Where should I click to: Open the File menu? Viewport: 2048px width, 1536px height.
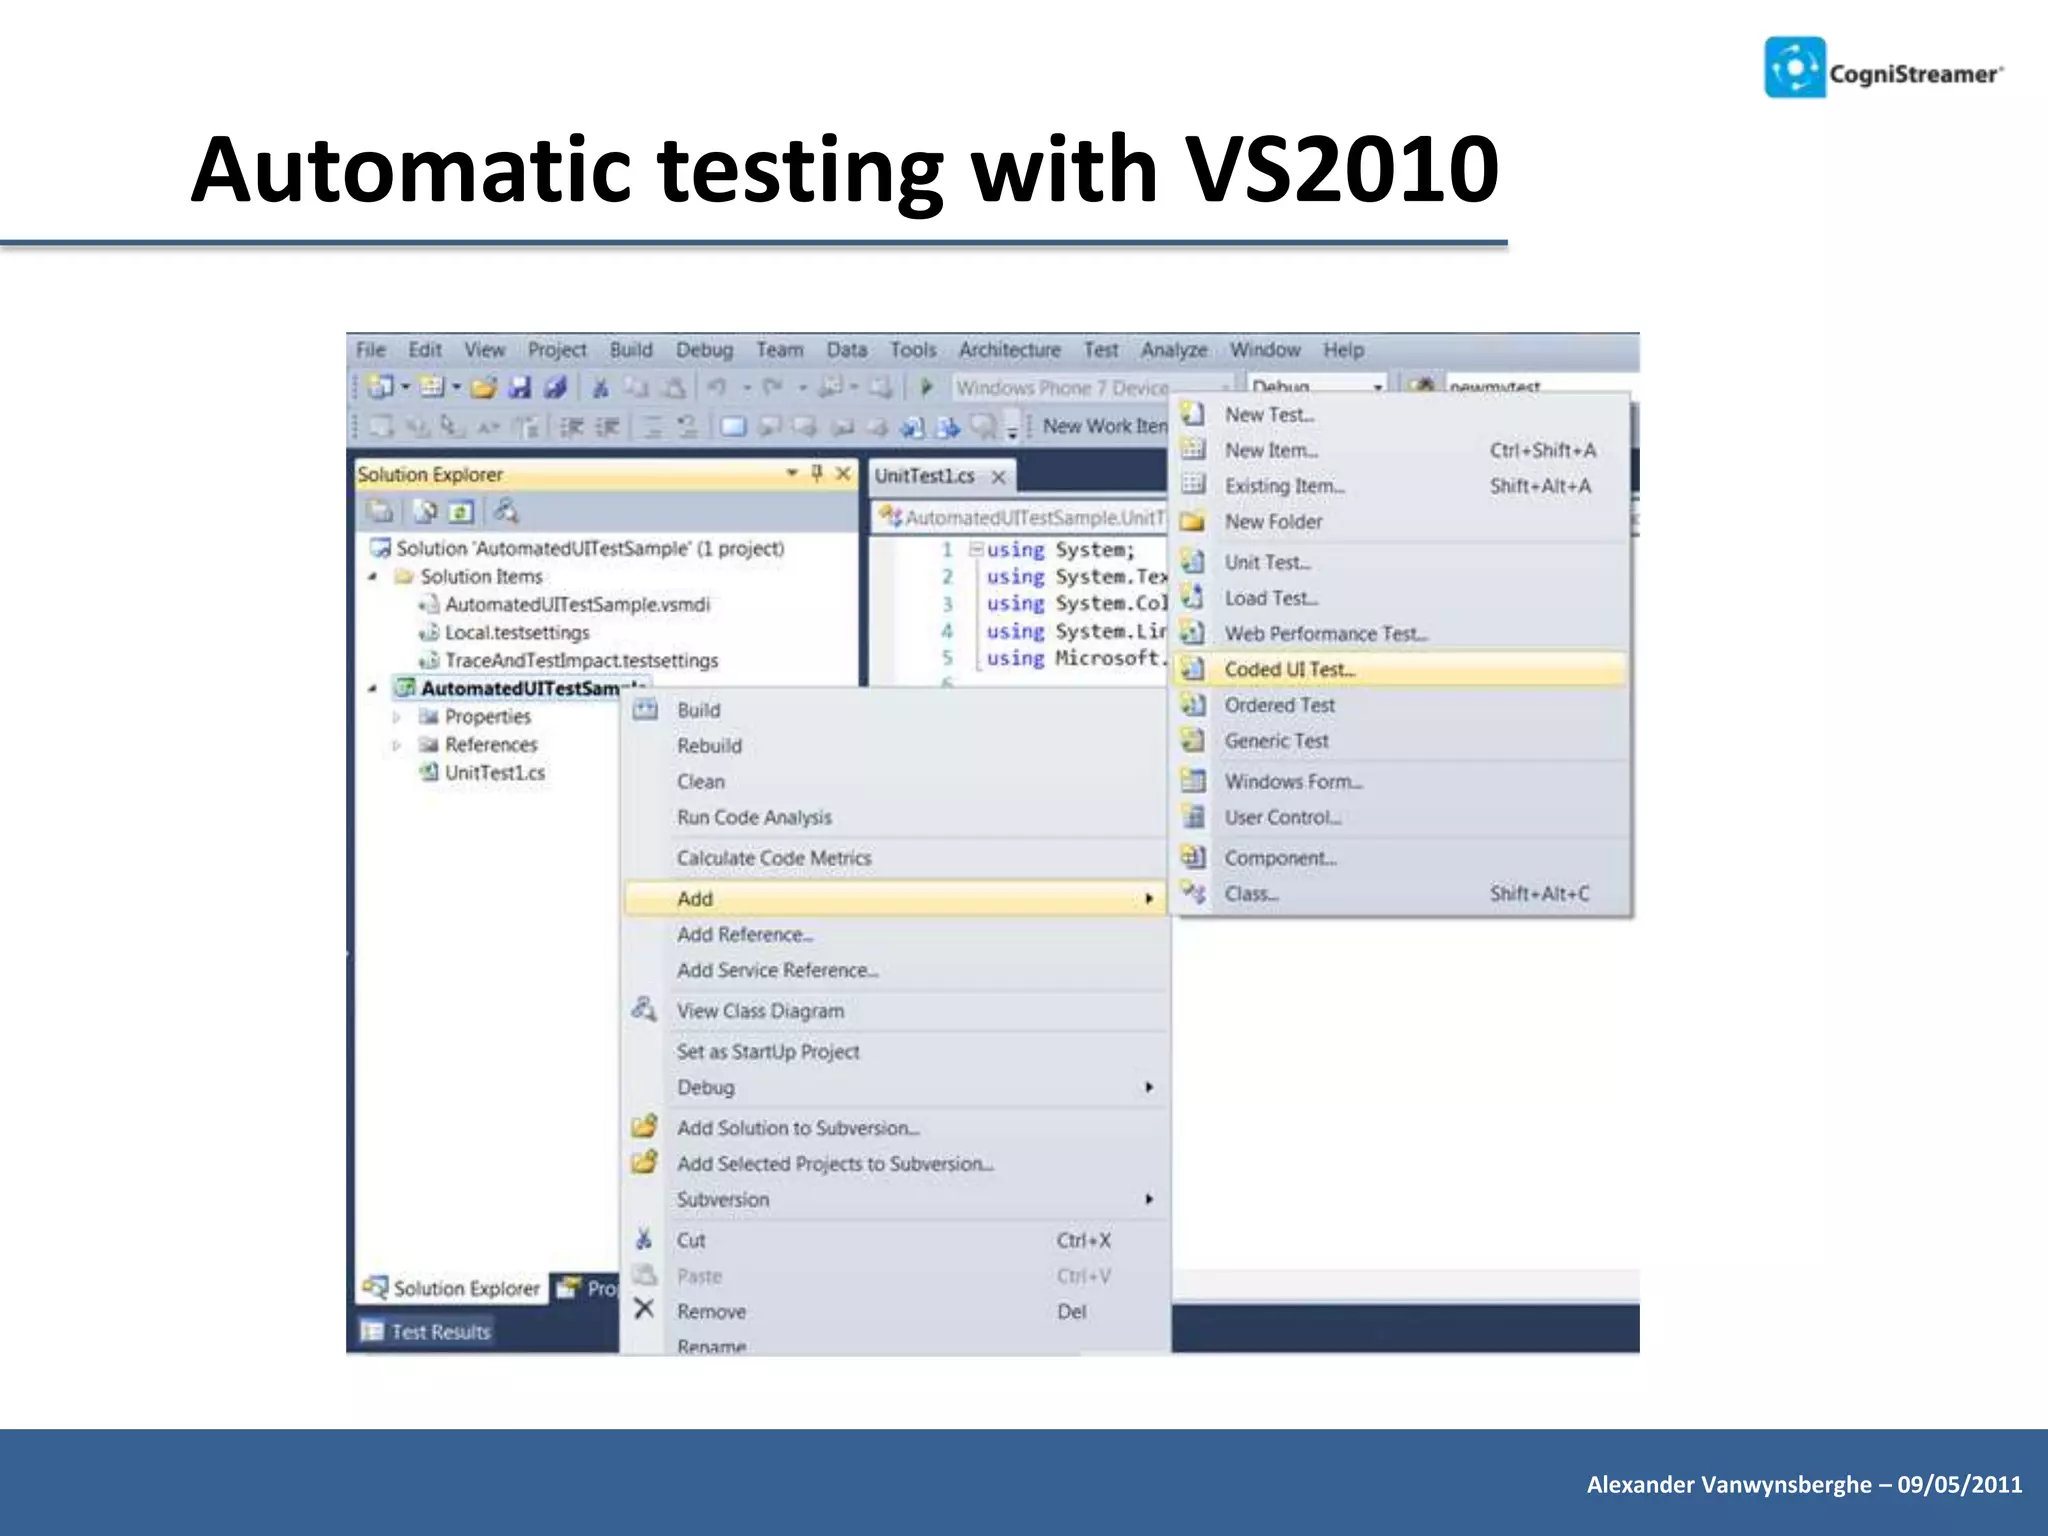pos(371,350)
